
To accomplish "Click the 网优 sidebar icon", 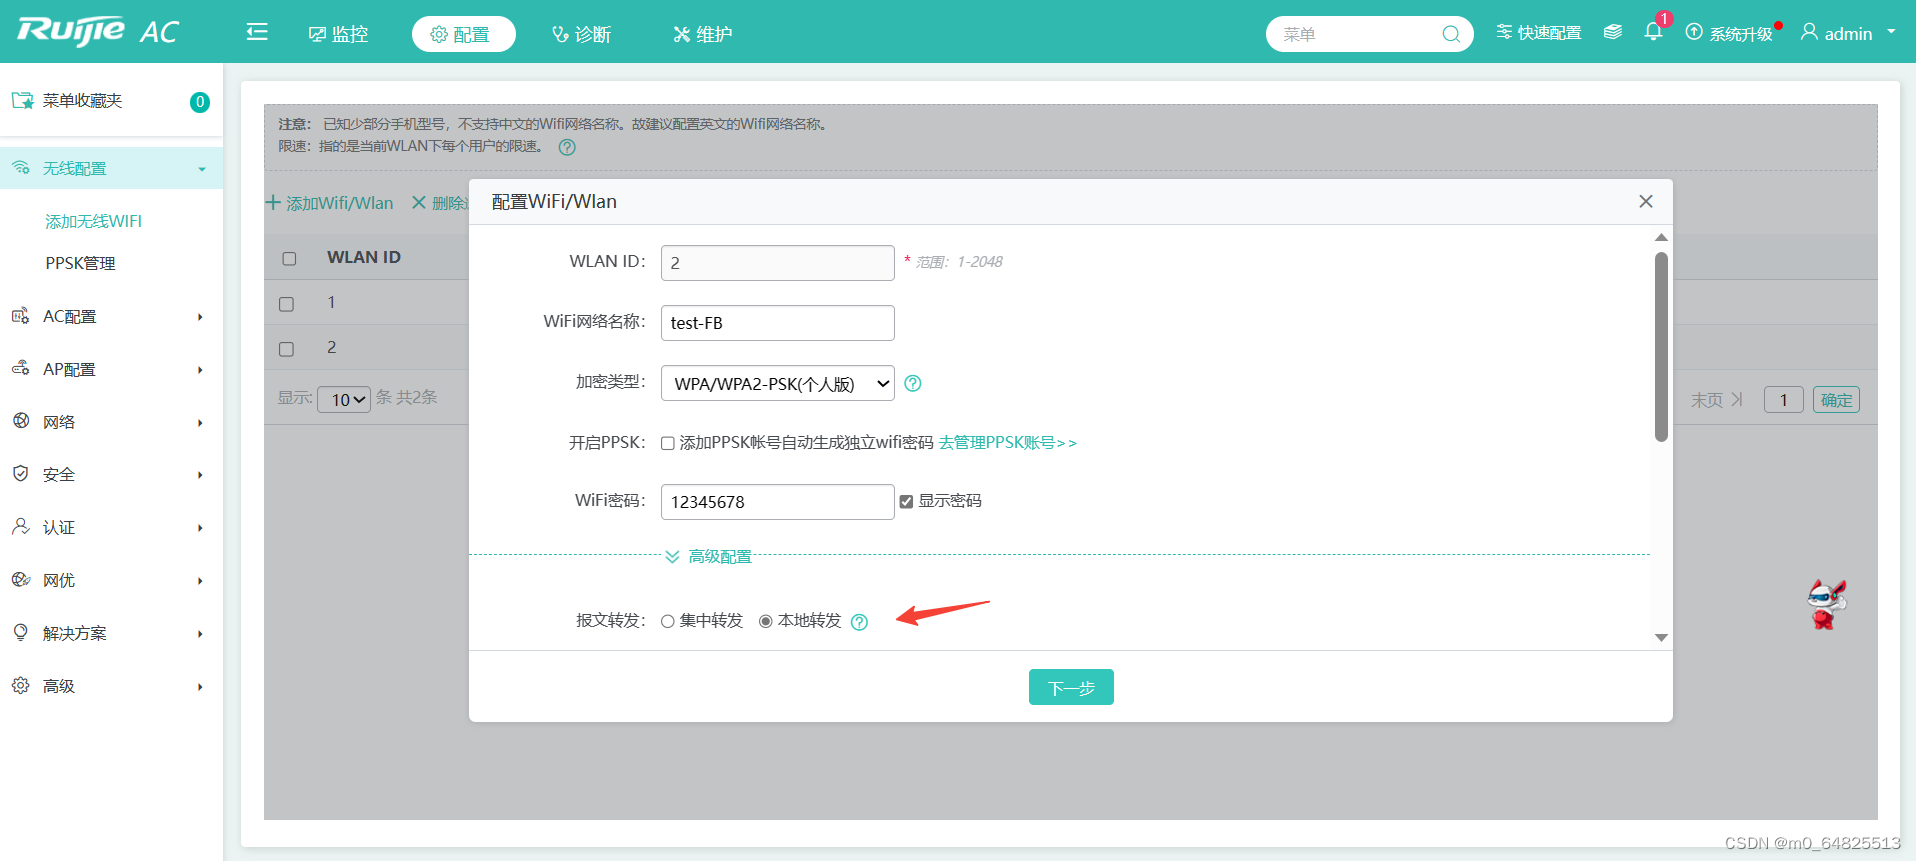I will tap(20, 579).
